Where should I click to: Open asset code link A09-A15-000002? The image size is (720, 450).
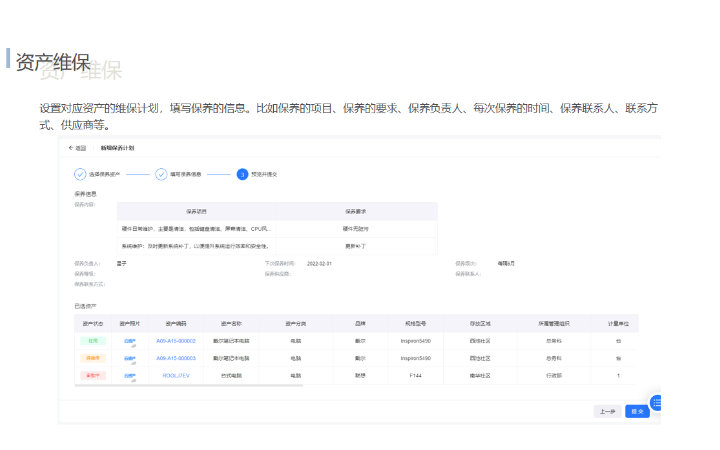point(176,341)
